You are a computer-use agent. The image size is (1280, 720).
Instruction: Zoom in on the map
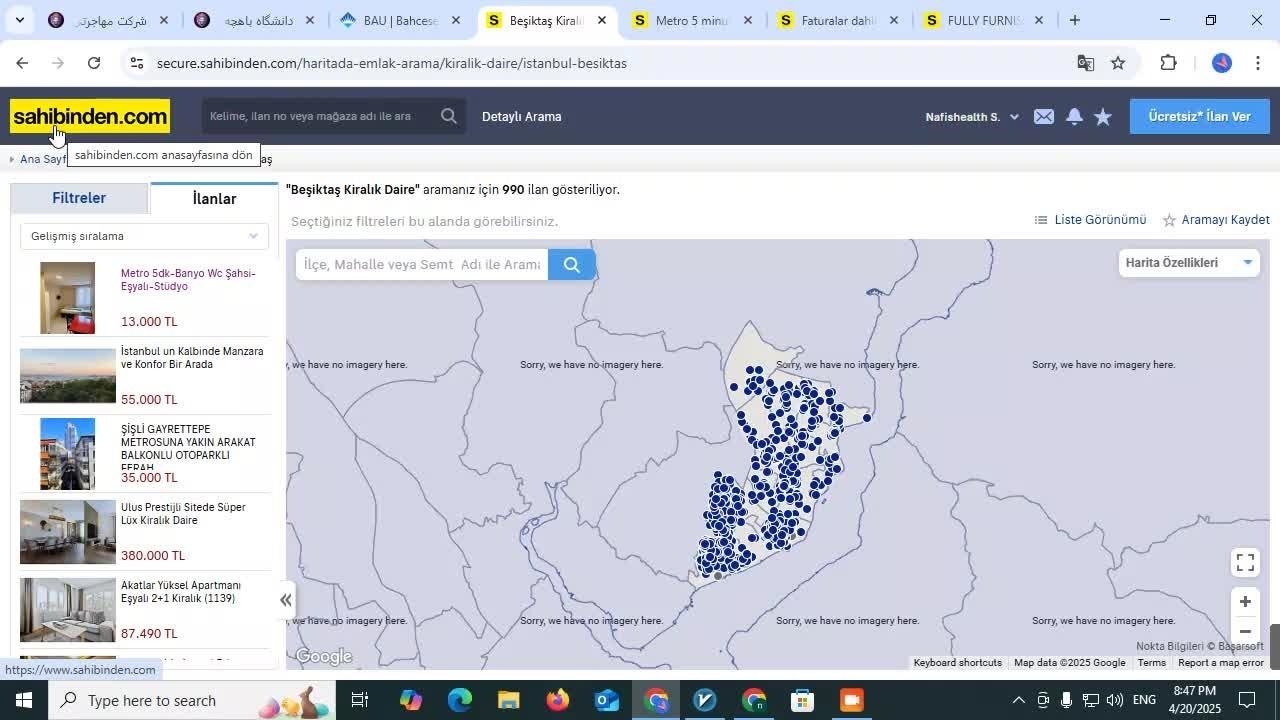click(x=1245, y=602)
